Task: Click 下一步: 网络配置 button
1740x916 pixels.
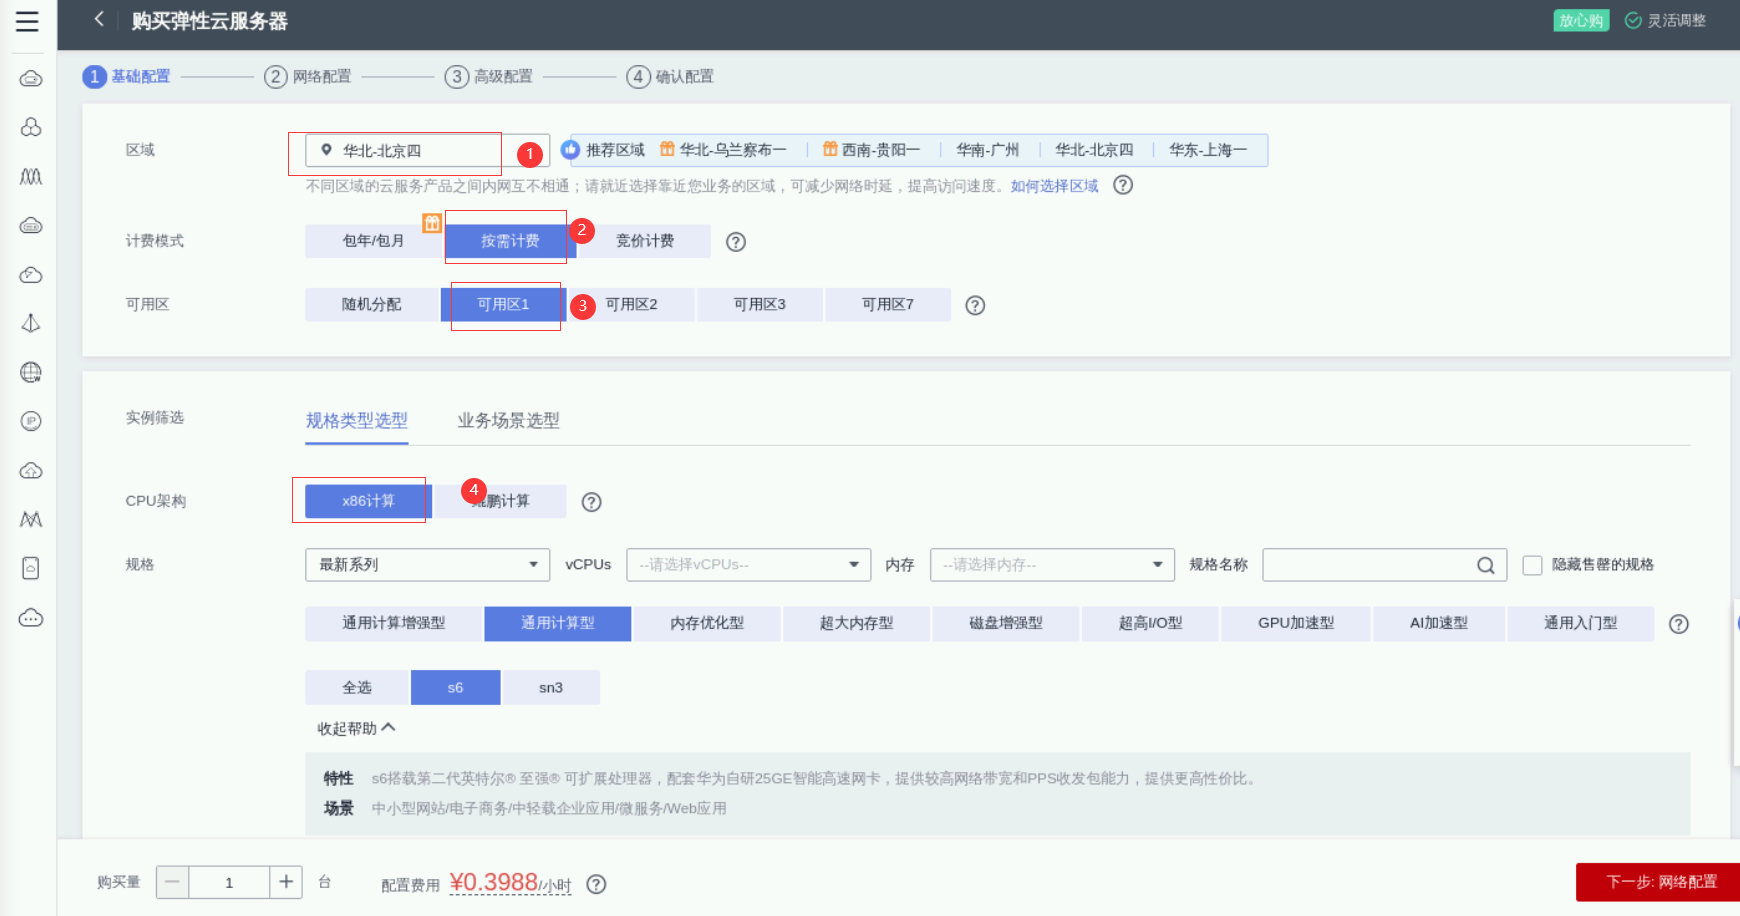Action: [1659, 882]
